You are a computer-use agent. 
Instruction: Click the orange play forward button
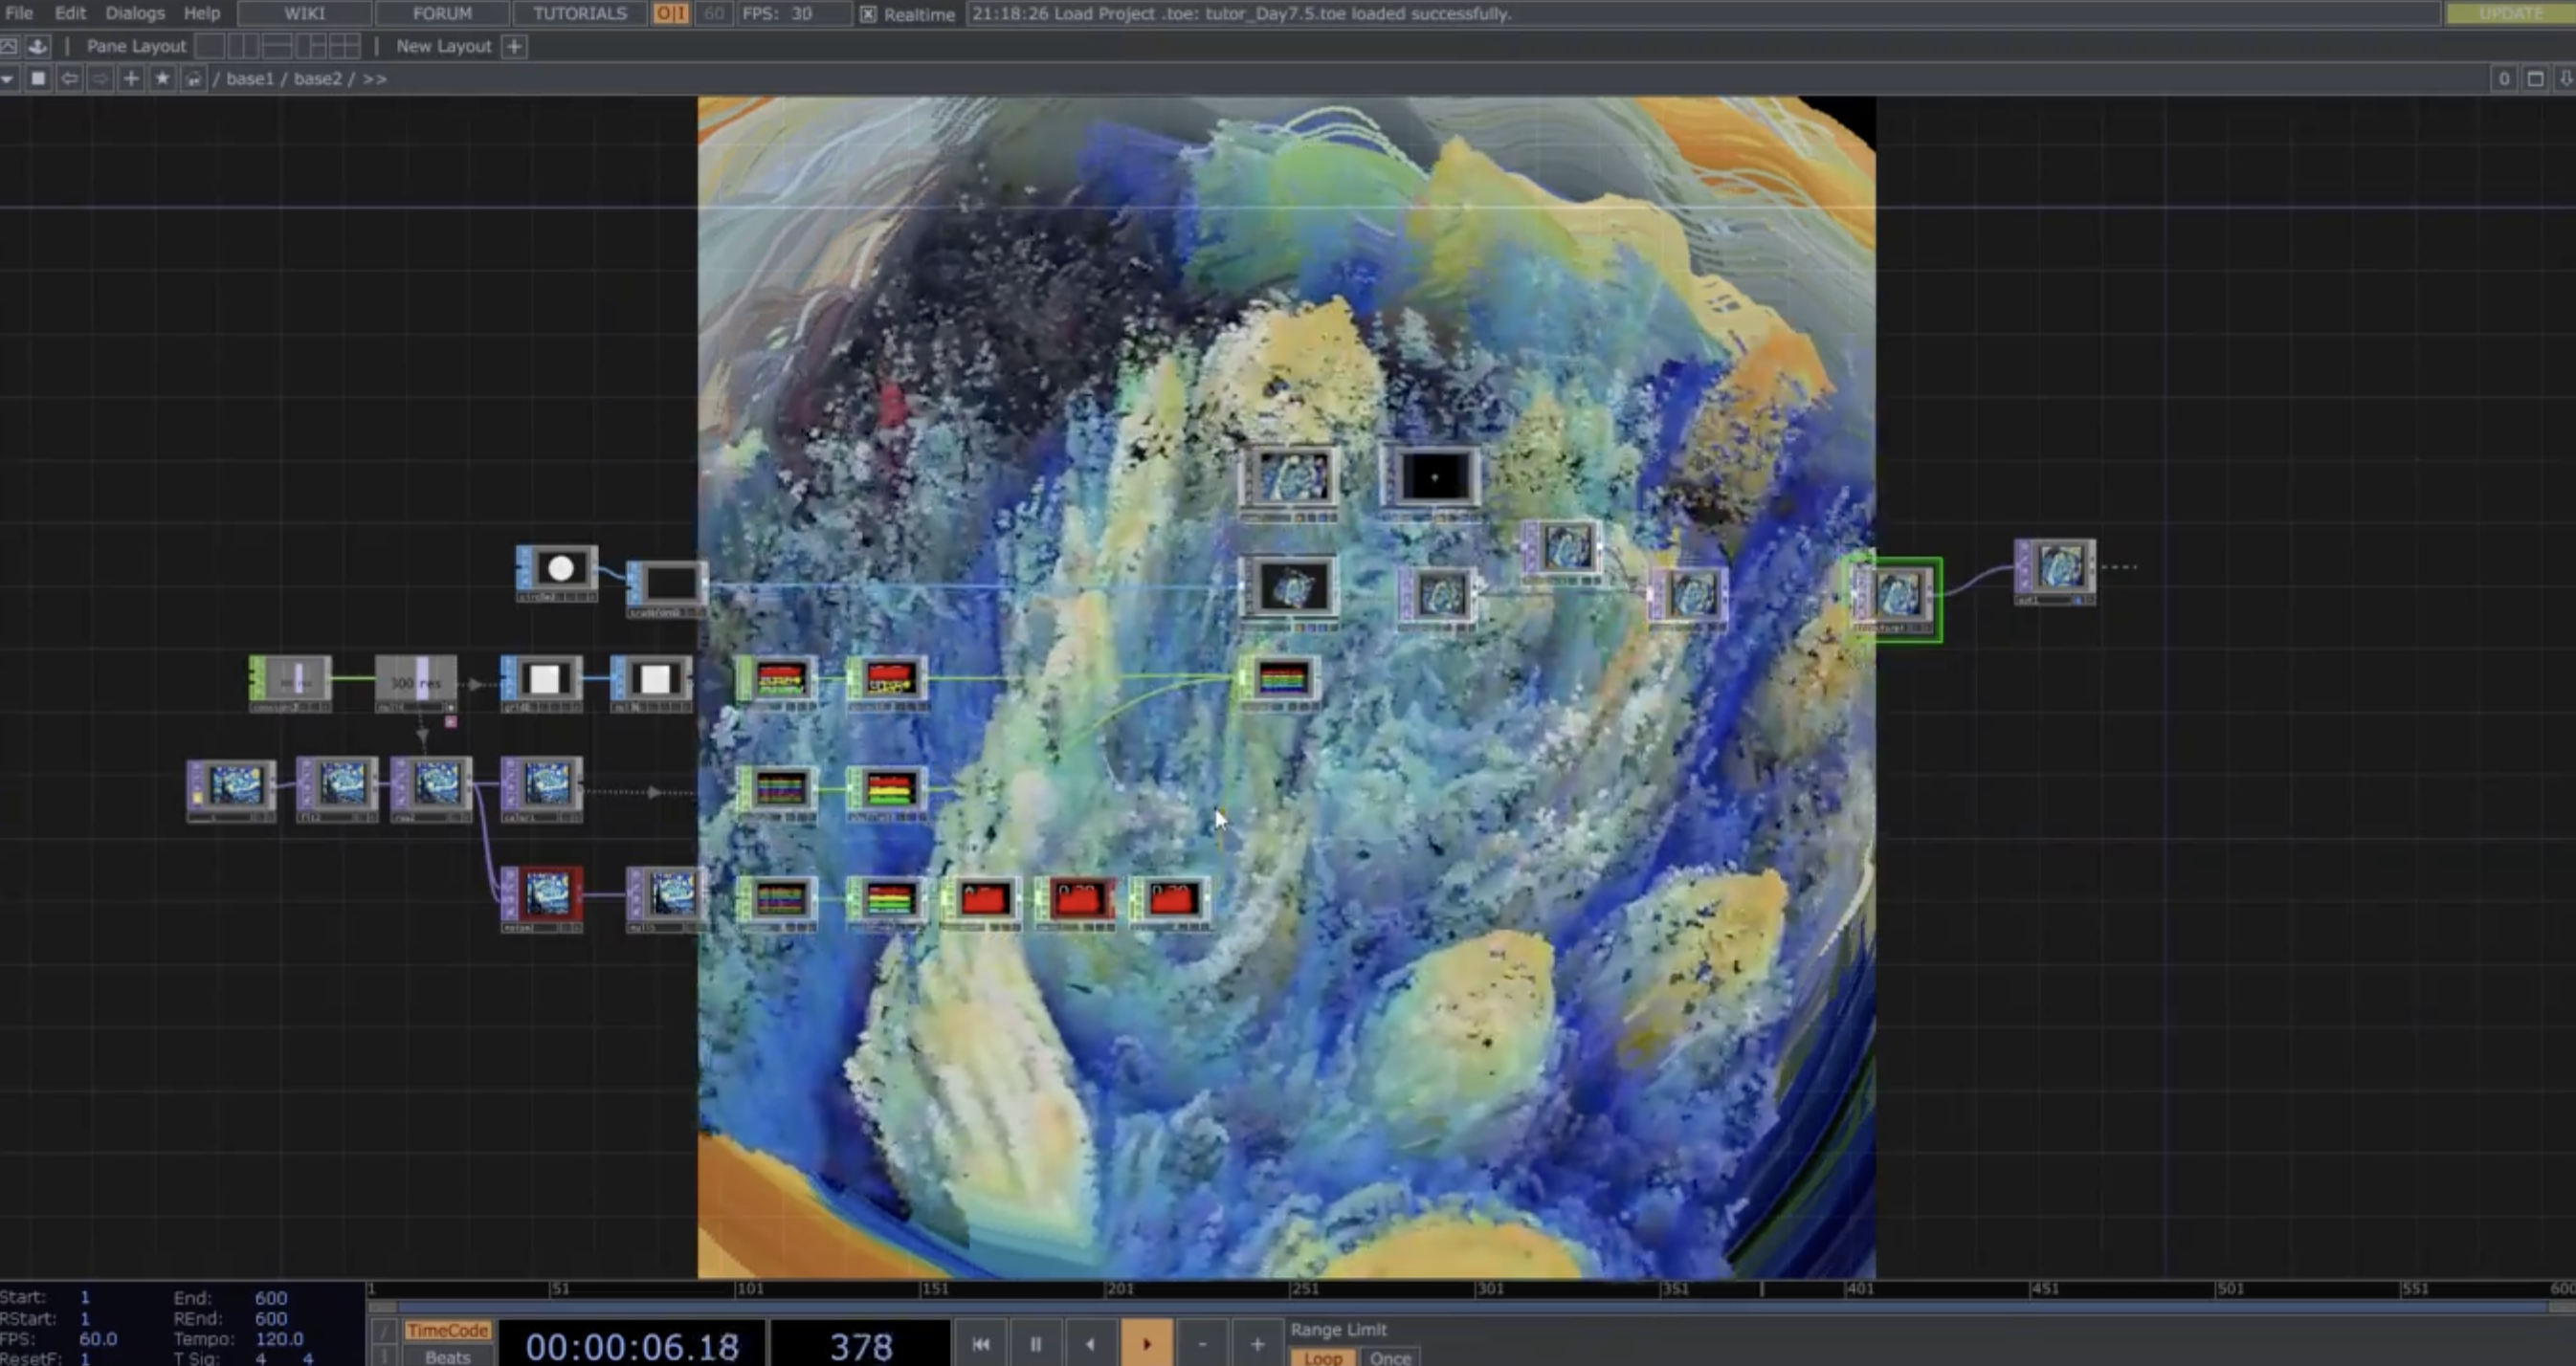coord(1147,1344)
